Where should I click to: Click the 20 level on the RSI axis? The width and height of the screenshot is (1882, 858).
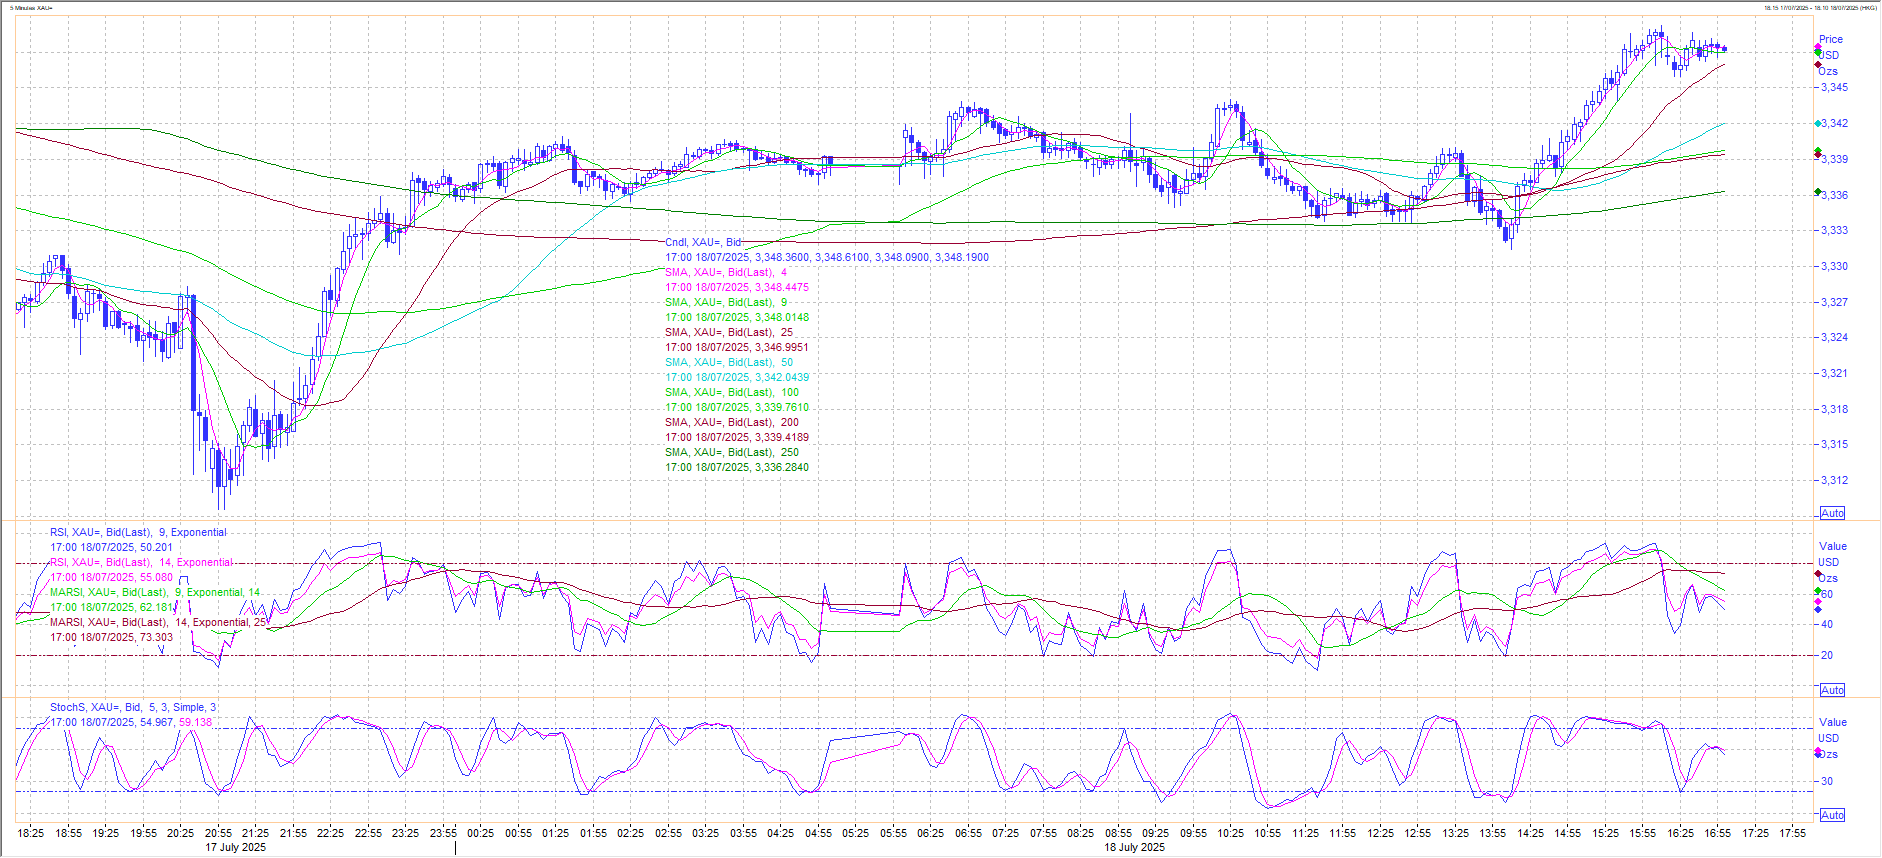click(1827, 655)
